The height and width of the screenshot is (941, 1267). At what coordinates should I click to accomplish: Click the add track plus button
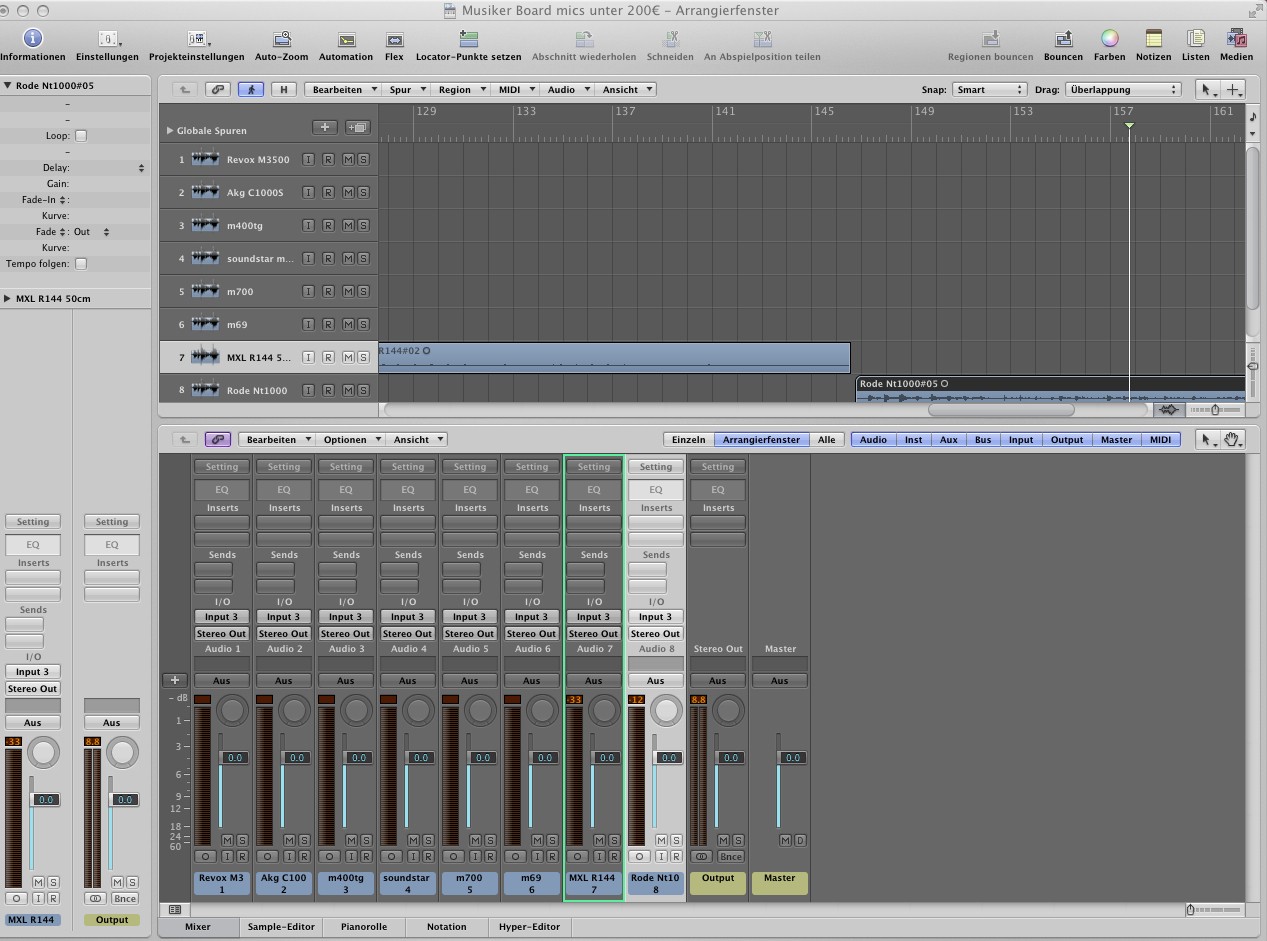324,127
